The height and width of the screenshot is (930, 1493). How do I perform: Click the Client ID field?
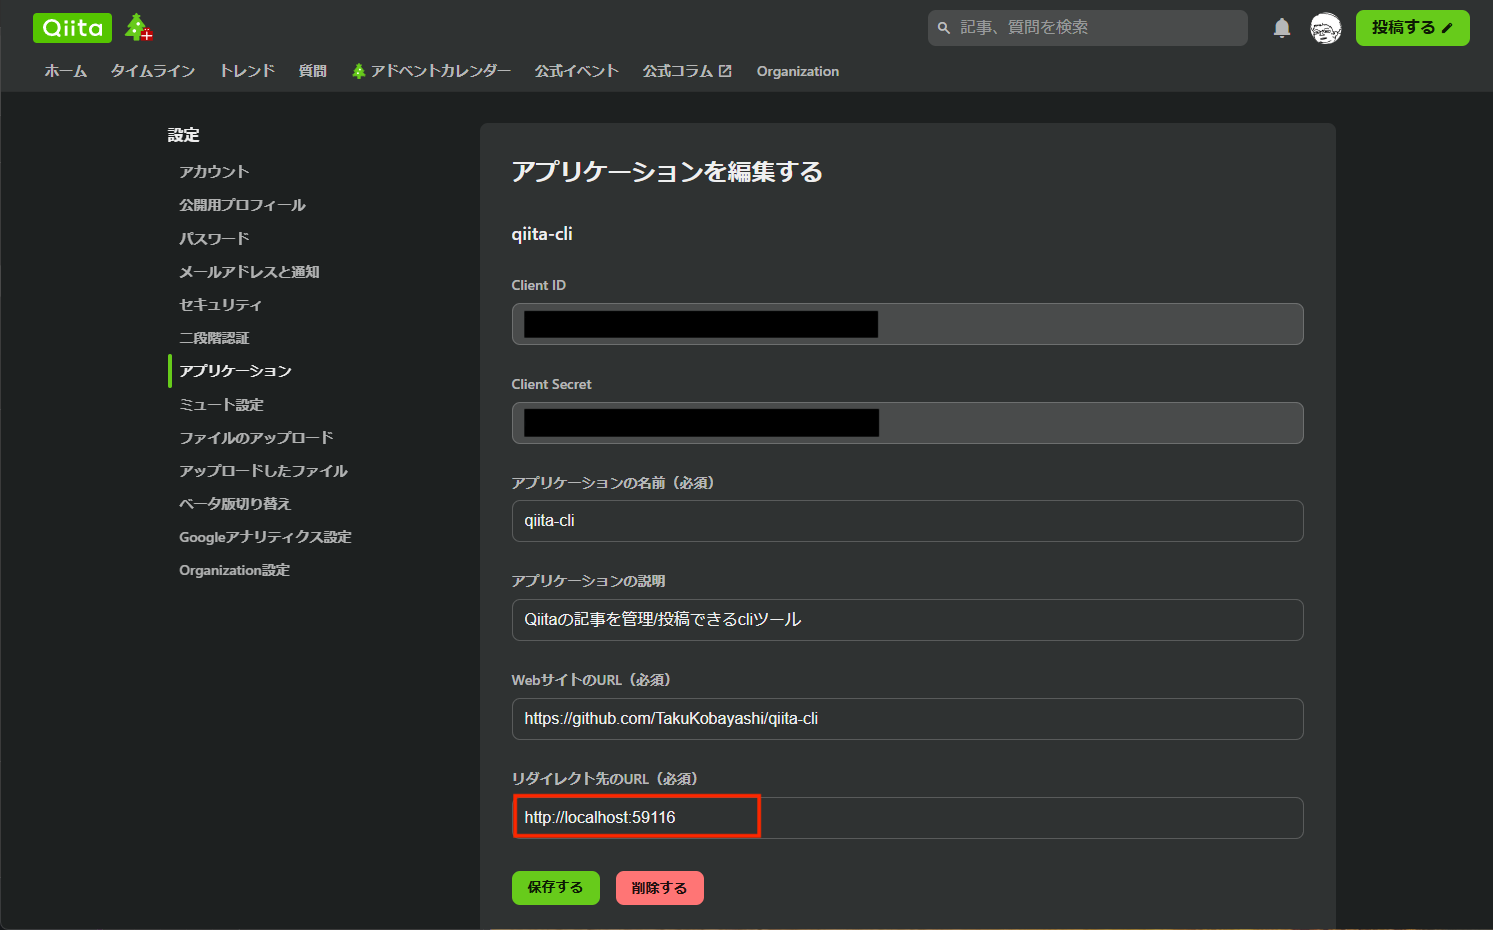[x=907, y=324]
